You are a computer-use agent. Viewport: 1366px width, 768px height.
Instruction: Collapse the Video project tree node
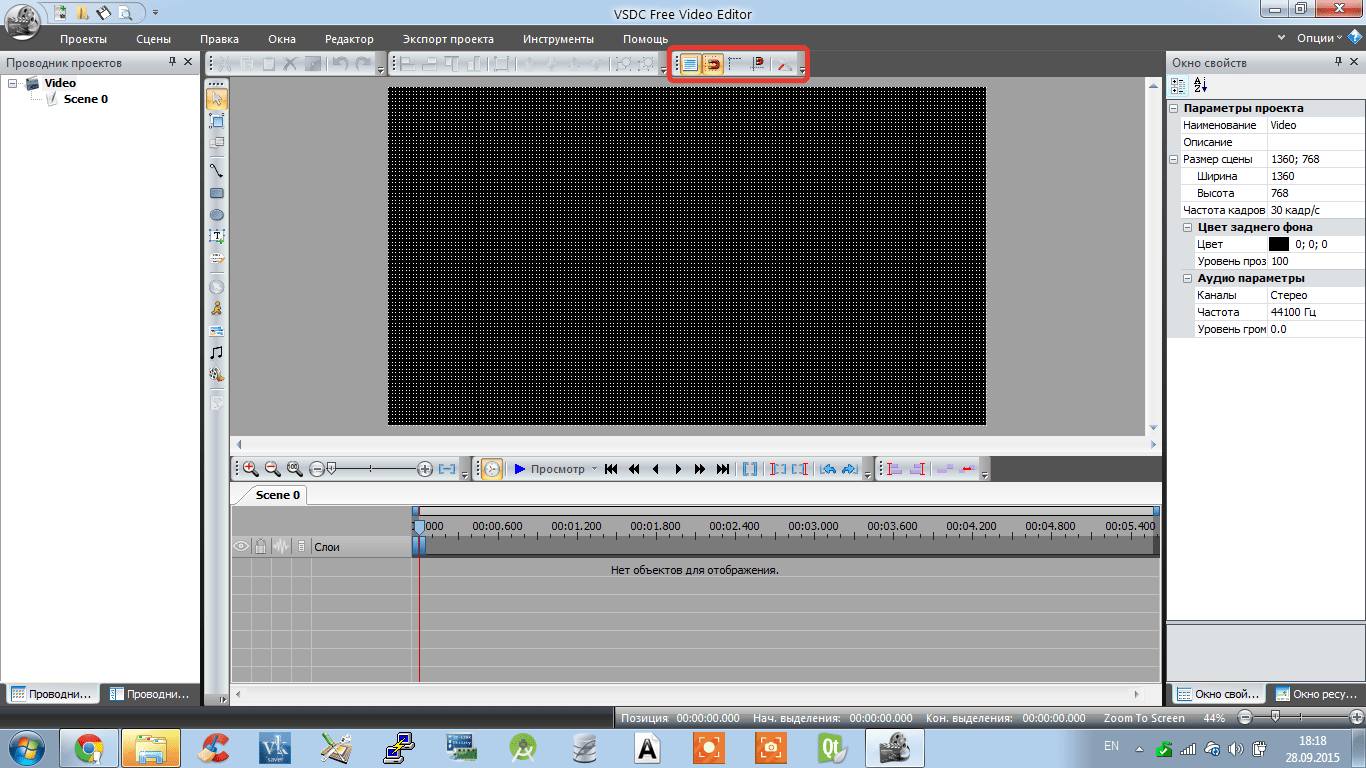tap(13, 84)
